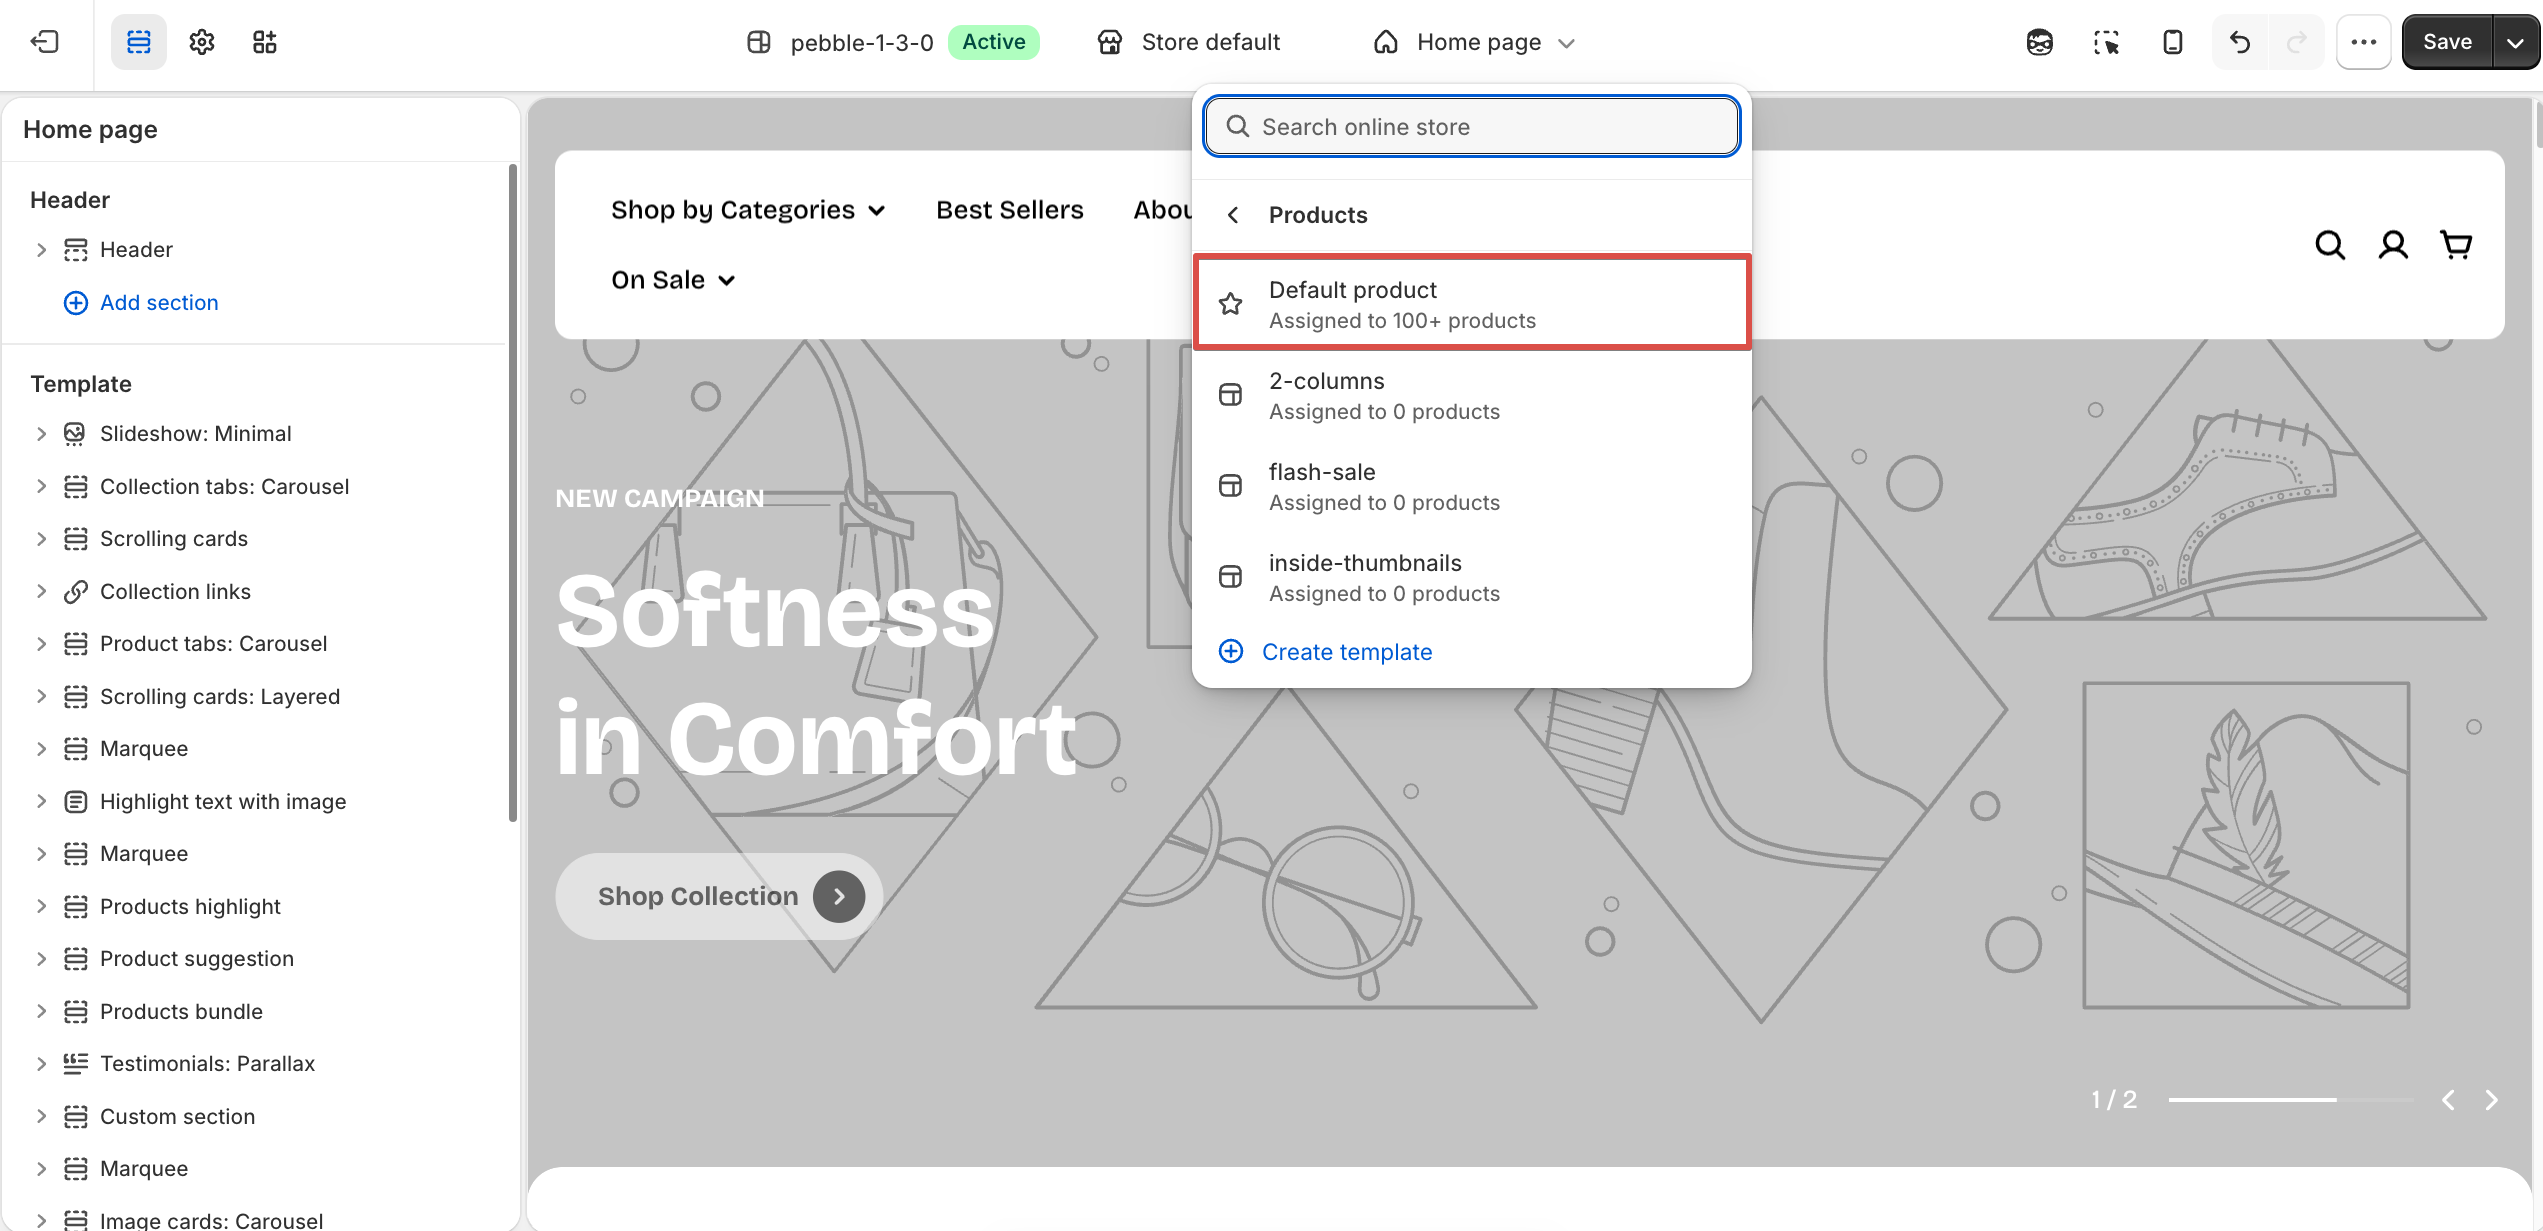This screenshot has width=2543, height=1231.
Task: Choose the flash-sale product template
Action: pyautogui.click(x=1472, y=487)
